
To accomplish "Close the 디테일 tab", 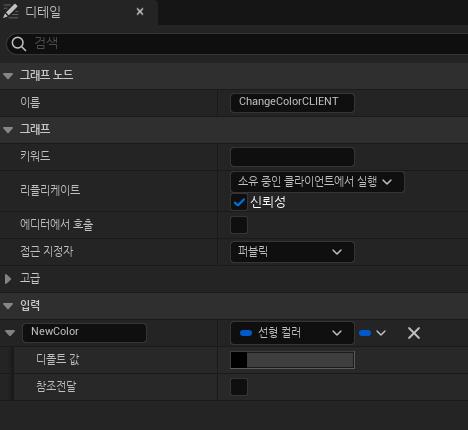I will pyautogui.click(x=140, y=12).
